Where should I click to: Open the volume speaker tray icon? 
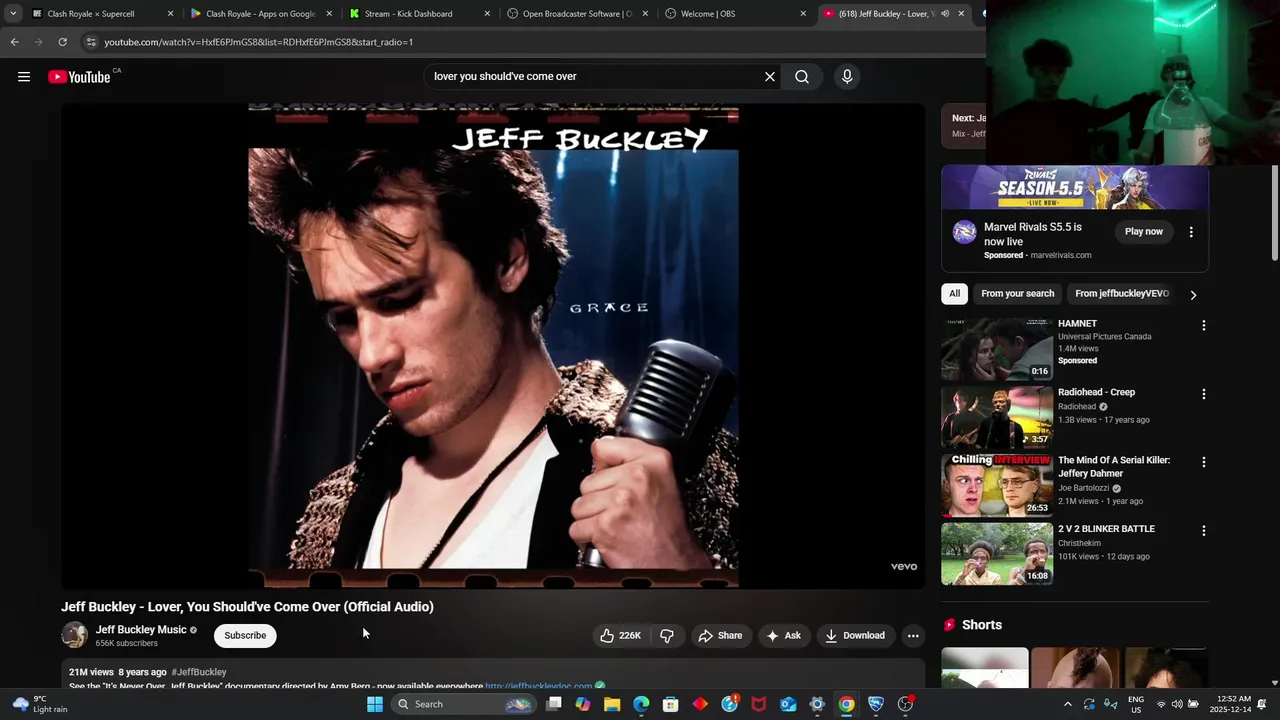pos(1177,704)
